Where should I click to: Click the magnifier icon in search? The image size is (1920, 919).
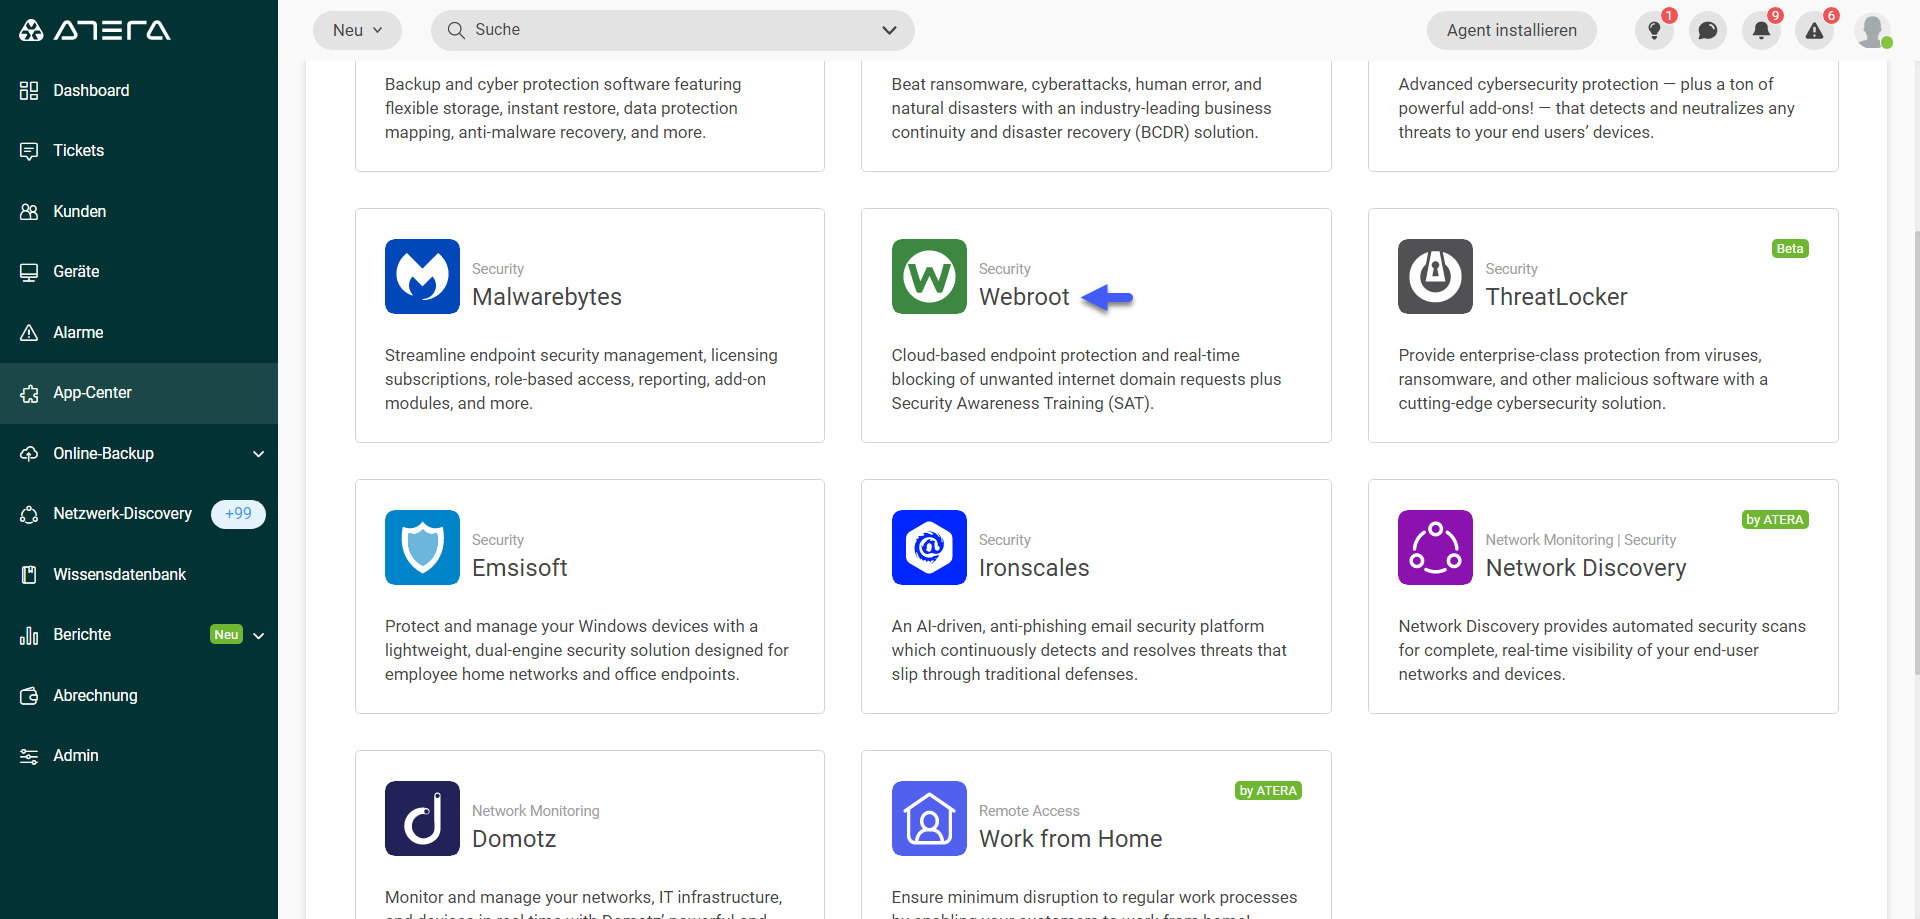coord(456,30)
